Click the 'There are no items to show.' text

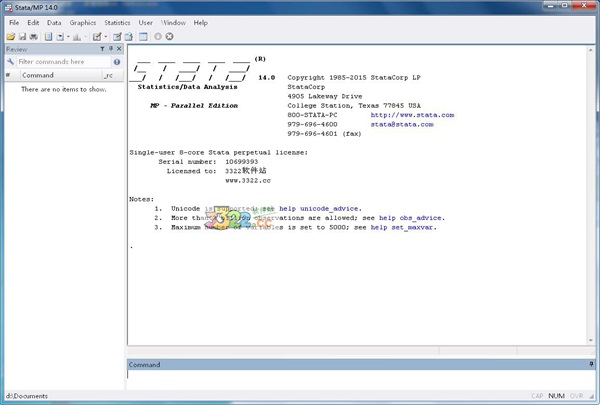(x=64, y=89)
